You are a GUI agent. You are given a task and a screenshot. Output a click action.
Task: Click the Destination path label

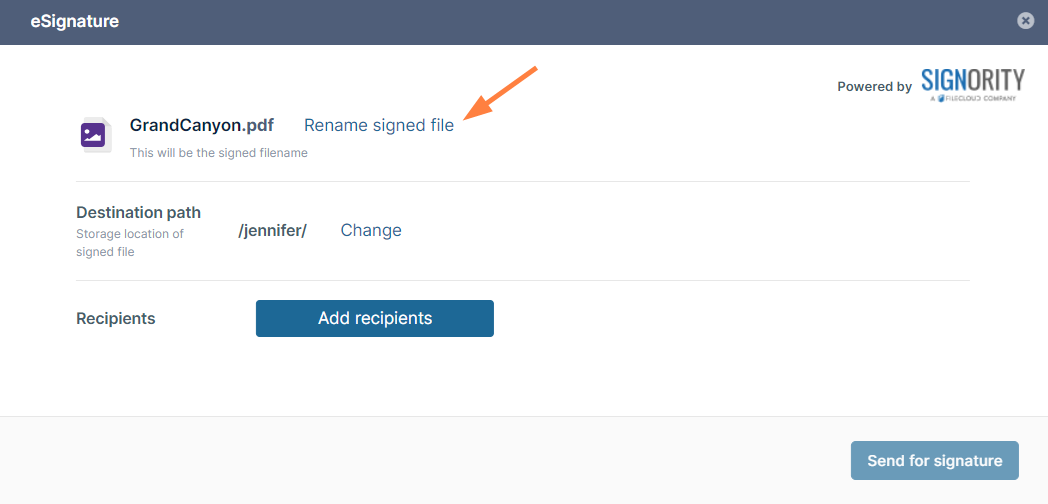tap(138, 212)
